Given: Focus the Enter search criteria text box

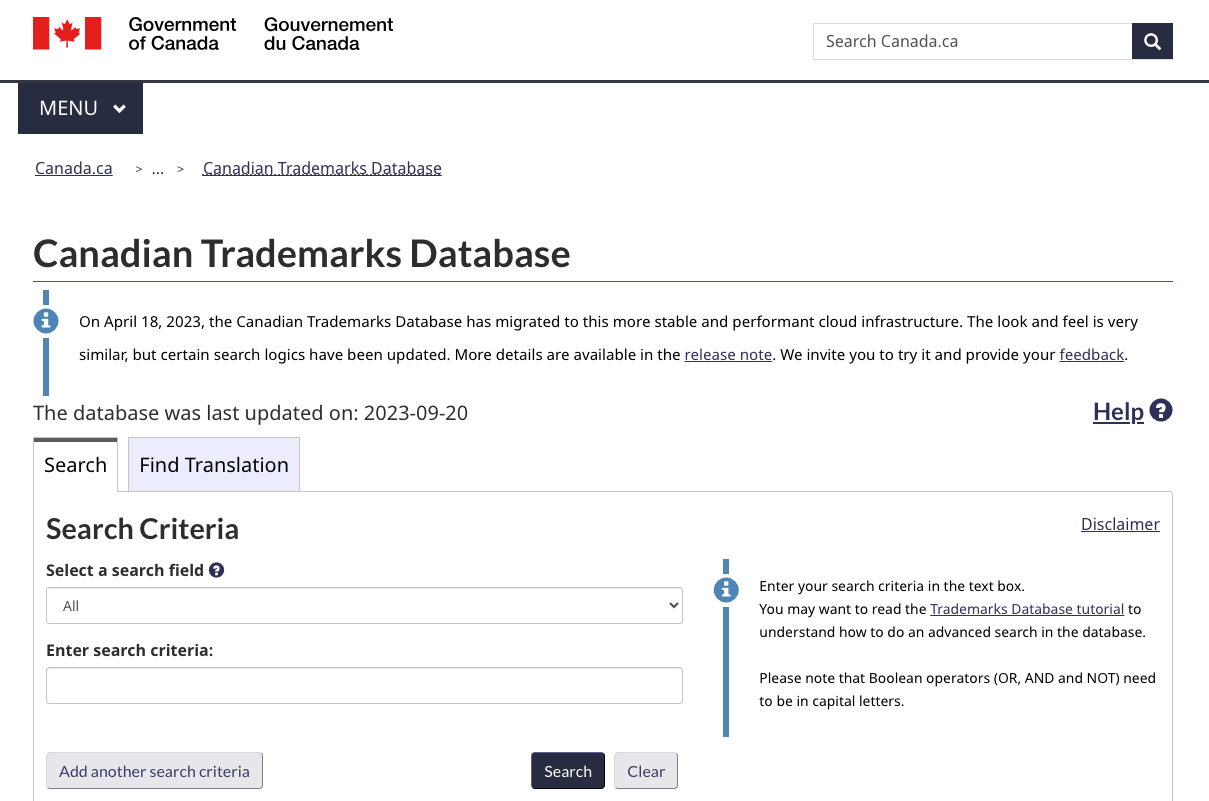Looking at the screenshot, I should 364,686.
